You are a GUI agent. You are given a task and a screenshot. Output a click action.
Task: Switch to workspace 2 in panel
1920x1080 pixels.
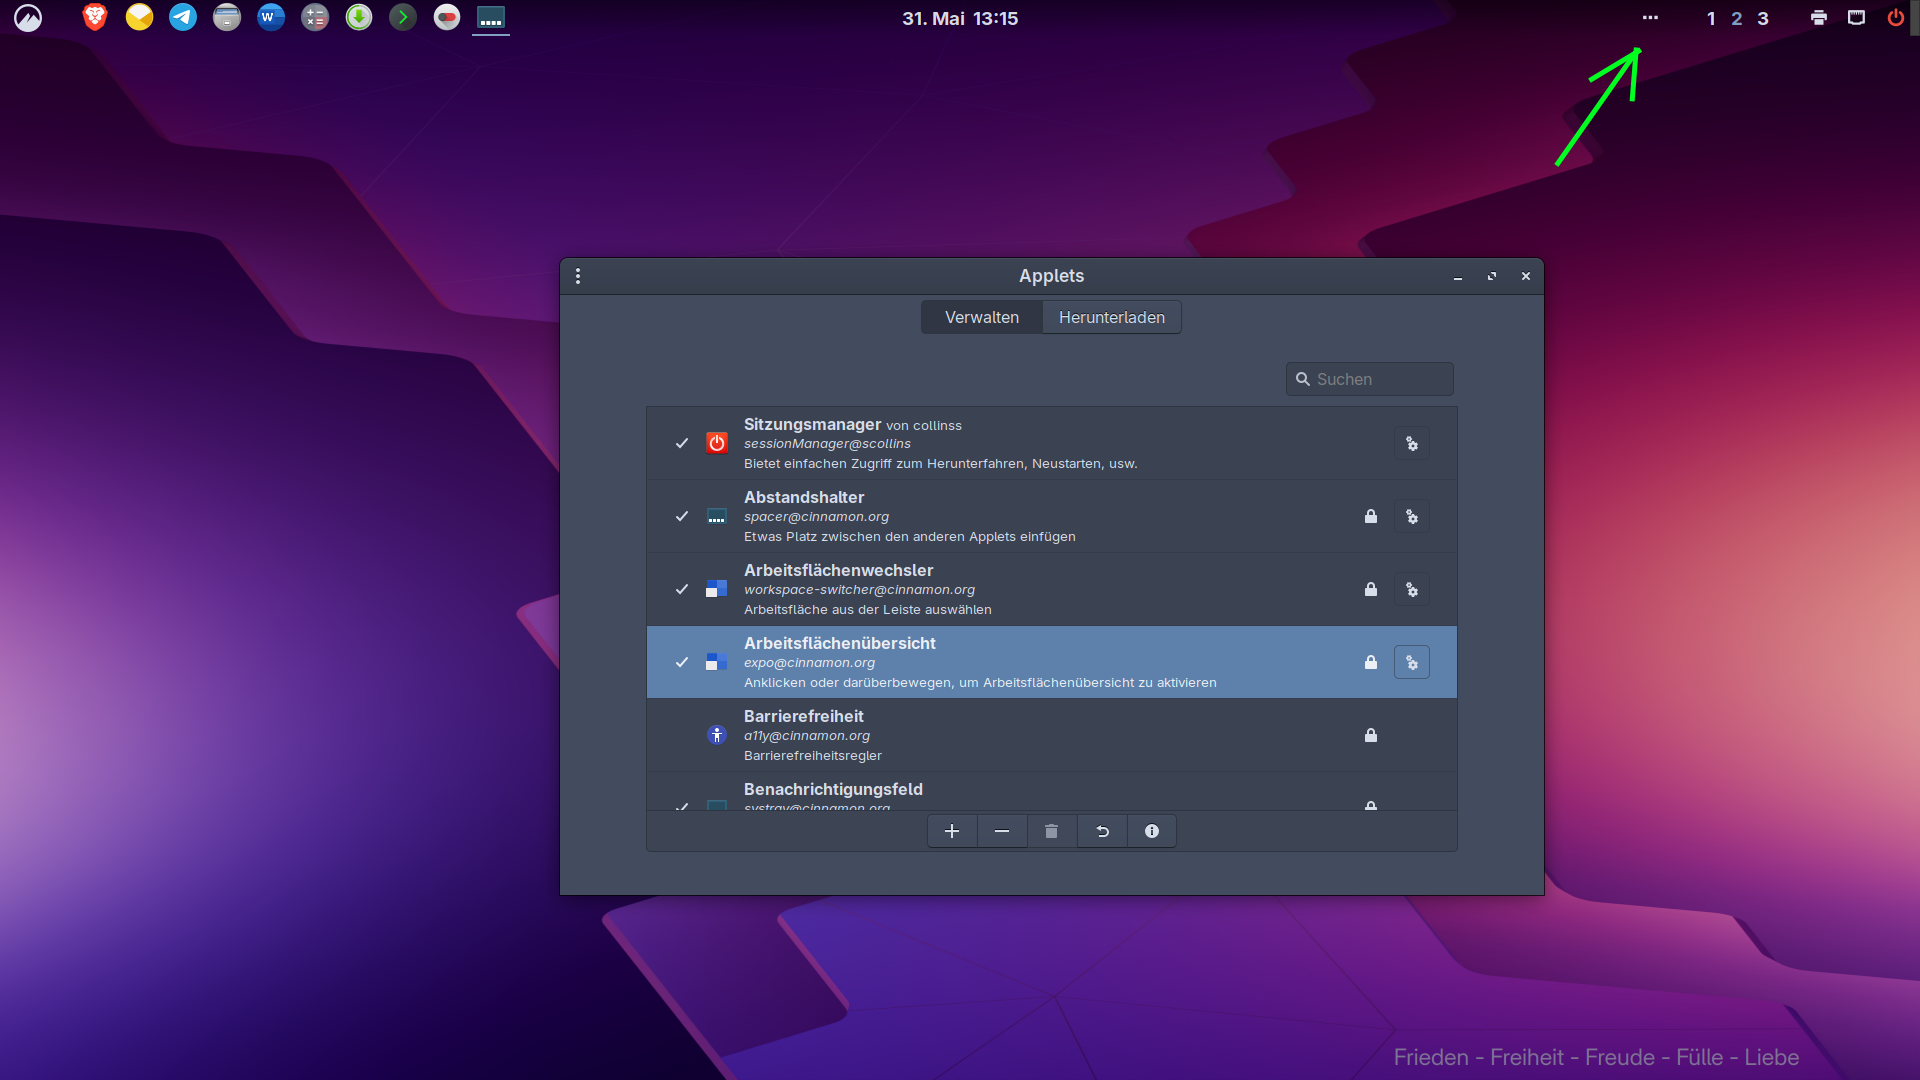(x=1737, y=18)
